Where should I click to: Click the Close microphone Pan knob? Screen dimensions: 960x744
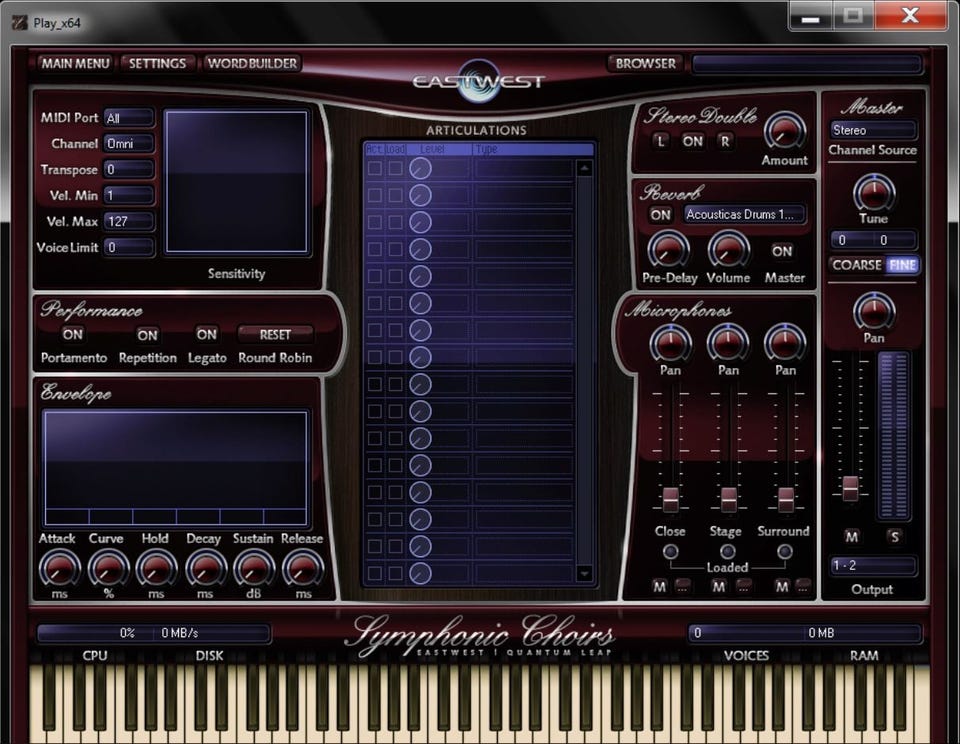point(670,343)
